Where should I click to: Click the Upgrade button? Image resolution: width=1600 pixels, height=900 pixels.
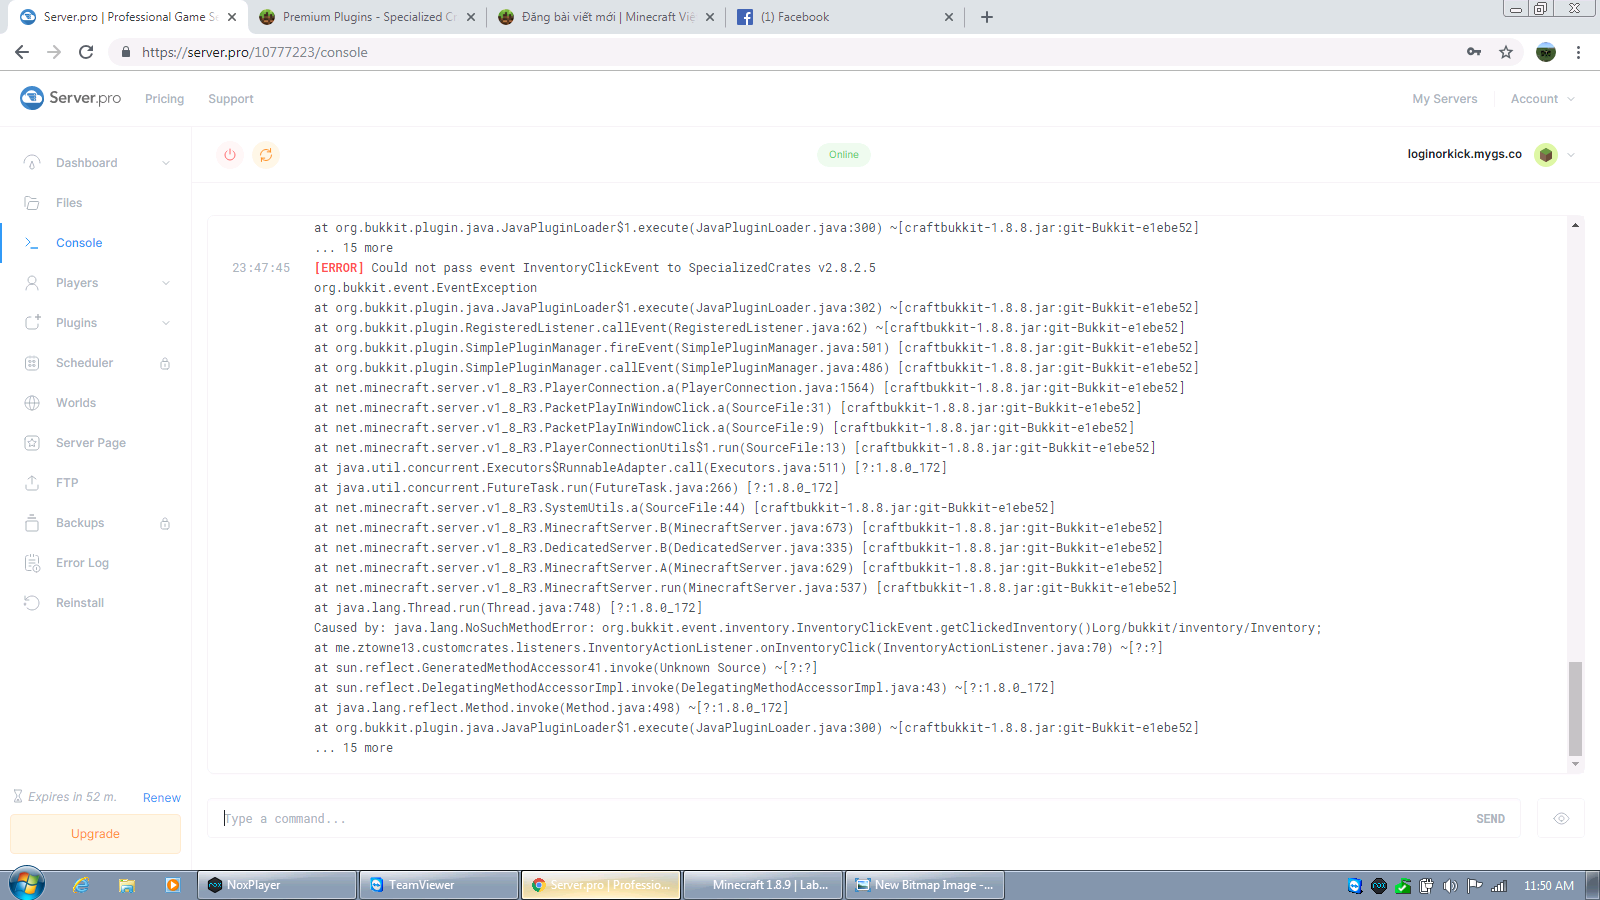coord(95,834)
